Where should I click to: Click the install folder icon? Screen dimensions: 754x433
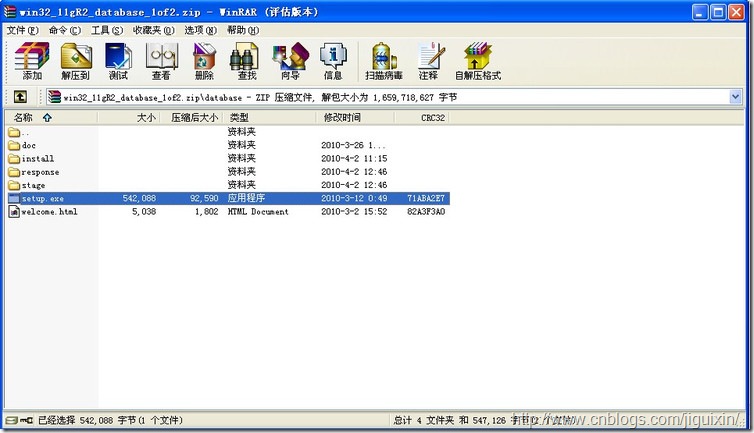click(x=14, y=159)
